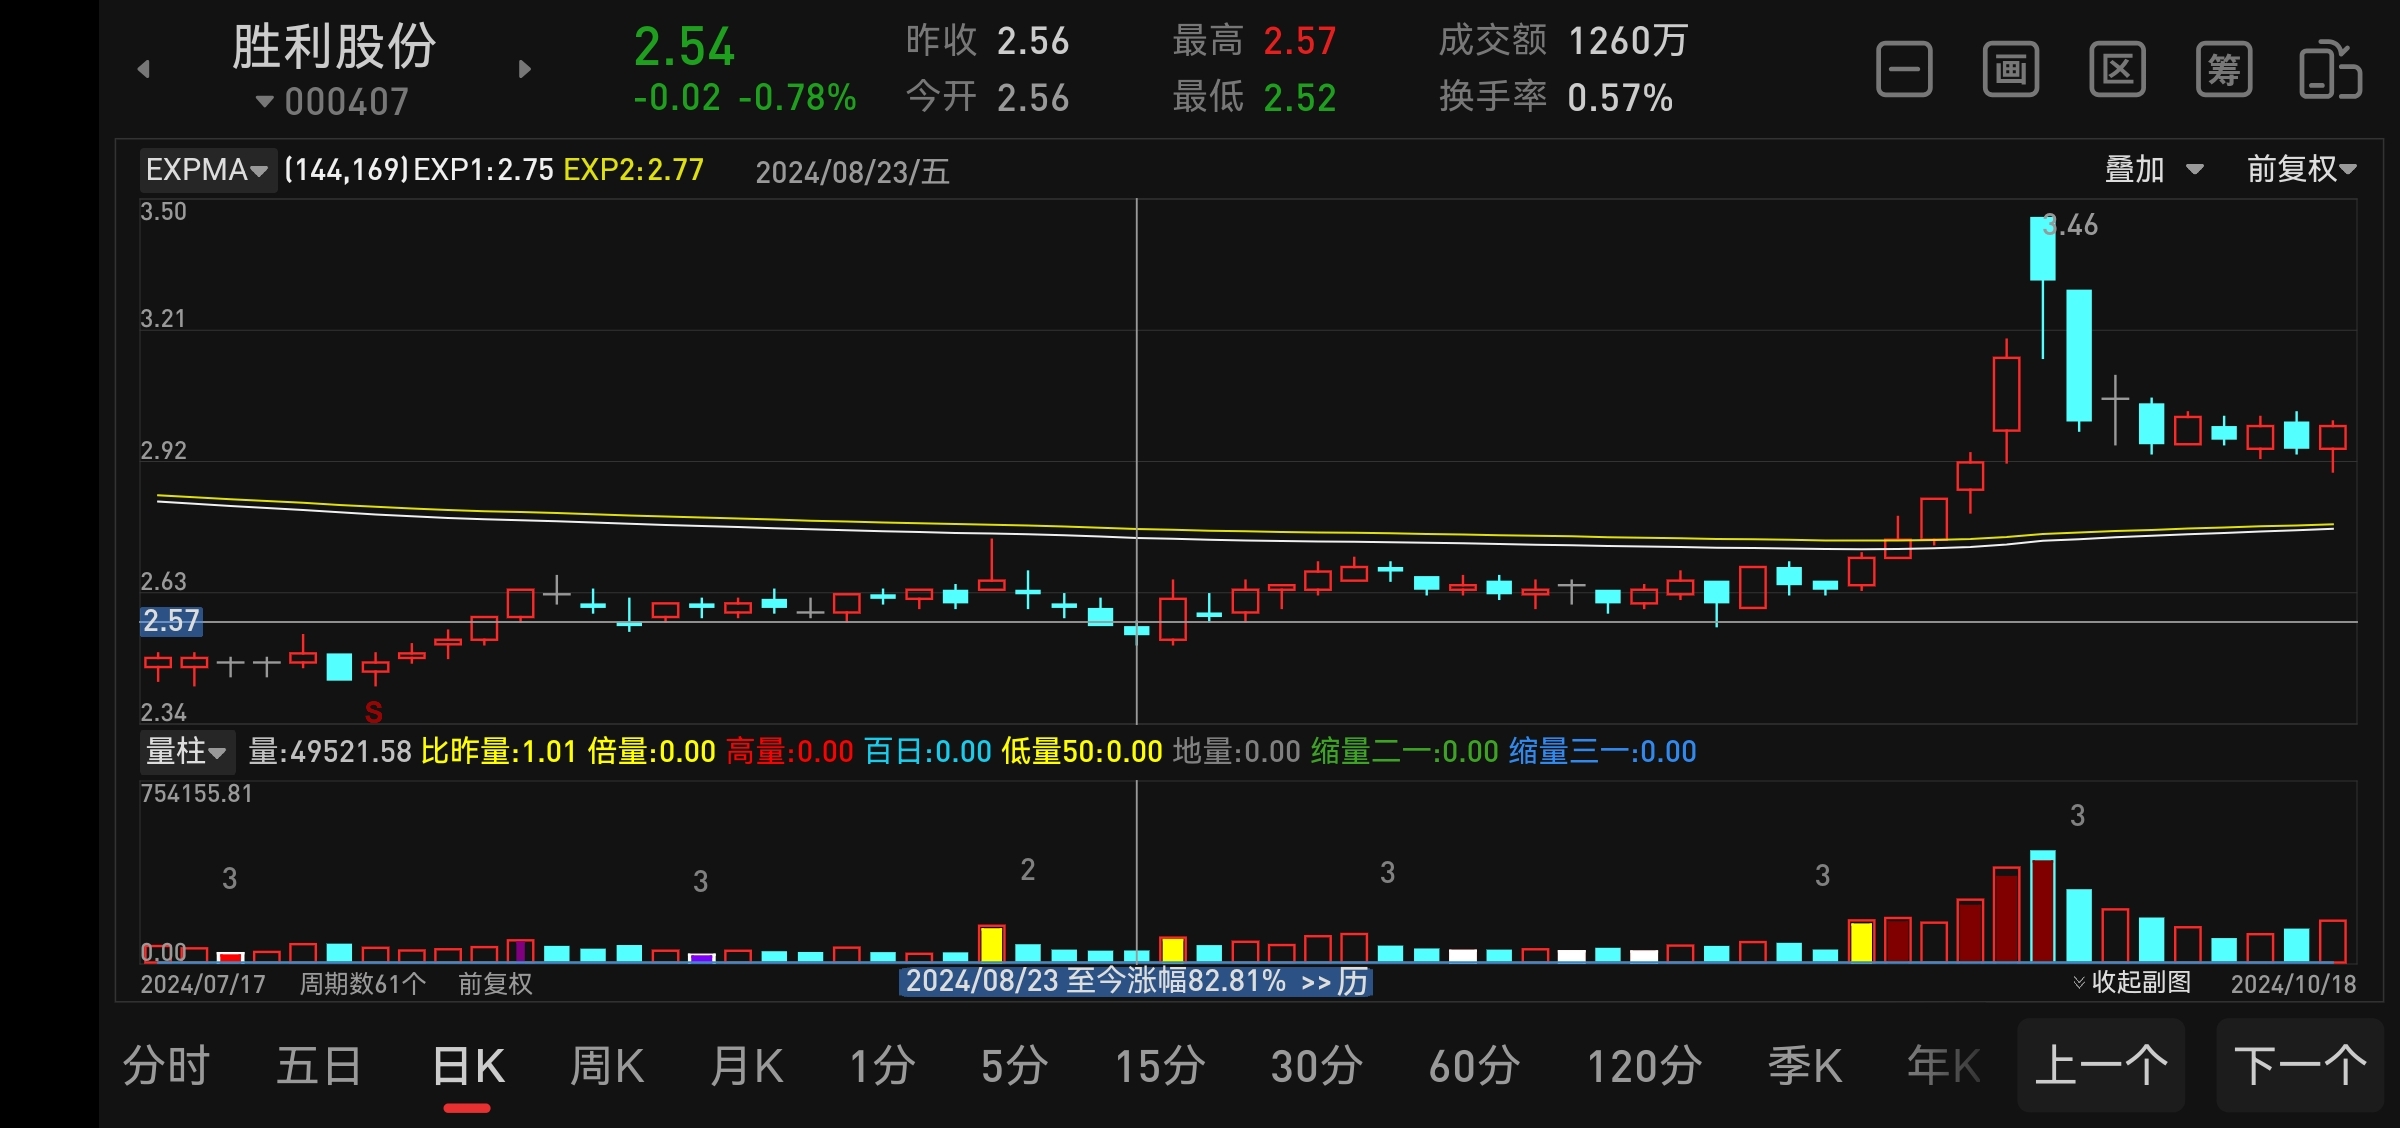Click the 至今涨幅82.81% history link
Viewport: 2400px width, 1128px height.
click(x=1136, y=981)
